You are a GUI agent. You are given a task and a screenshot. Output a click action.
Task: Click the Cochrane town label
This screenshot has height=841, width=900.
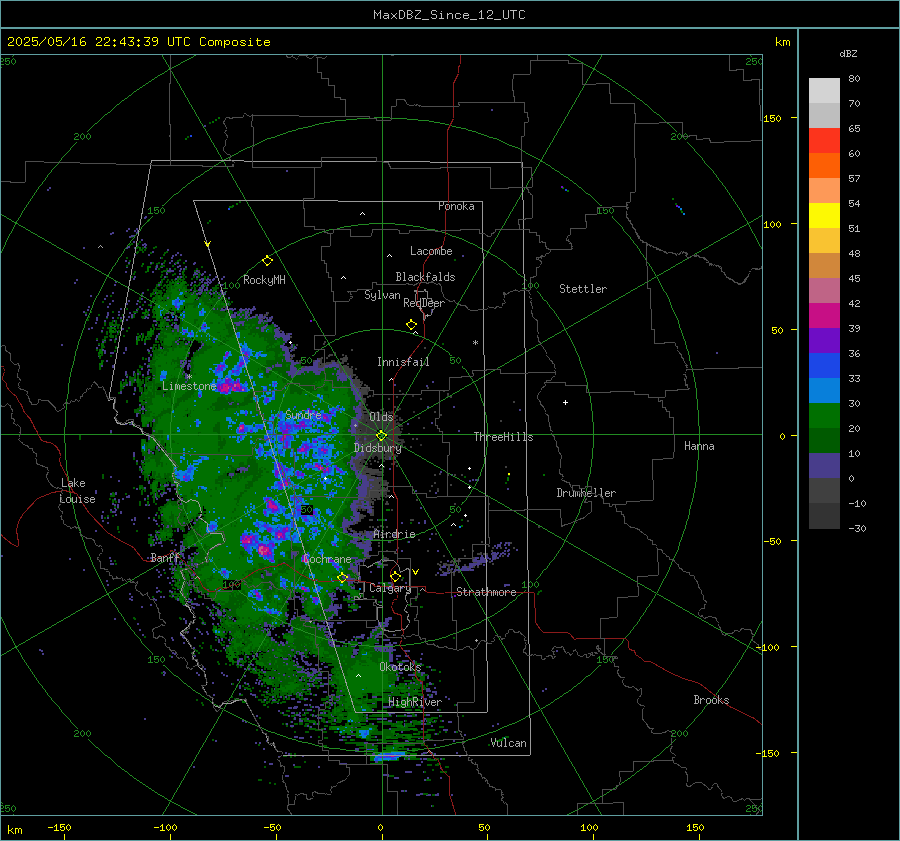pyautogui.click(x=327, y=559)
